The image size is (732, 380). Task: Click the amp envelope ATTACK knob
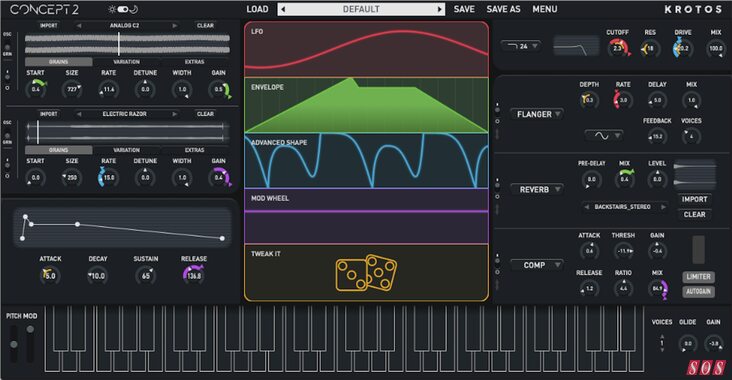click(x=49, y=276)
